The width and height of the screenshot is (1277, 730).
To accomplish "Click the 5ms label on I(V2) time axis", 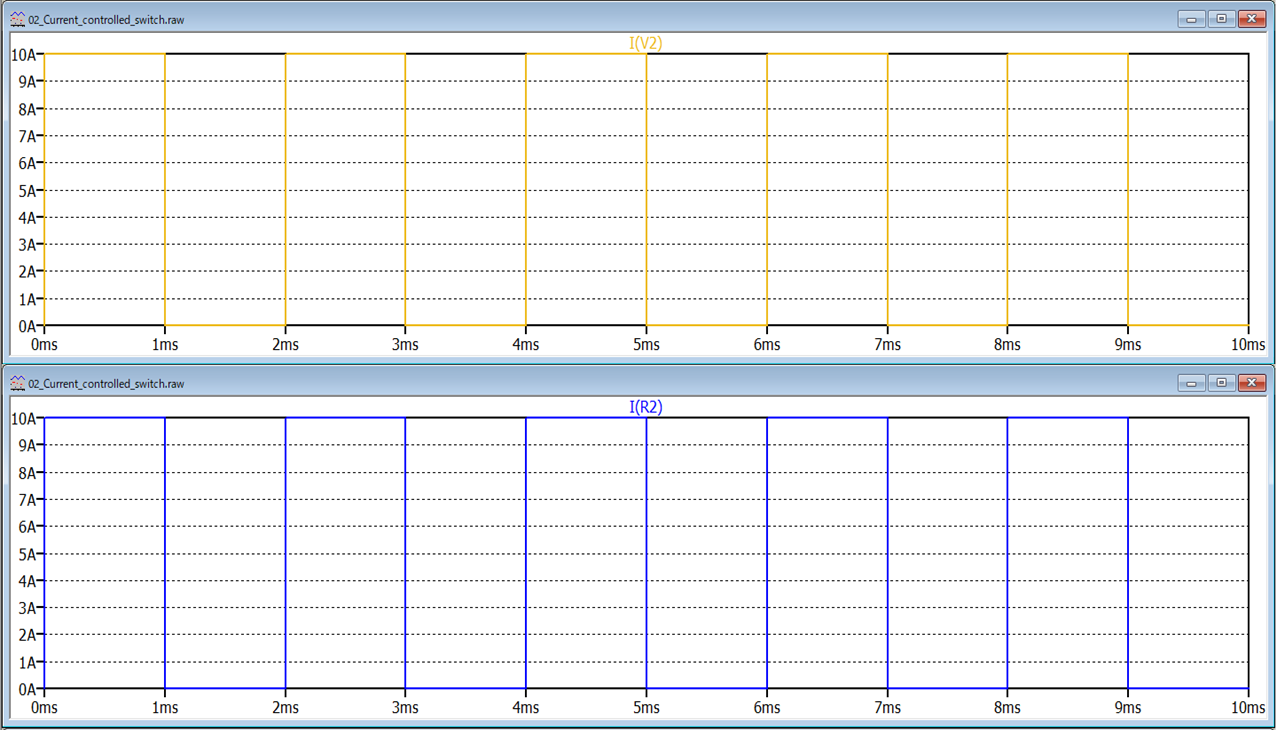I will [x=646, y=345].
